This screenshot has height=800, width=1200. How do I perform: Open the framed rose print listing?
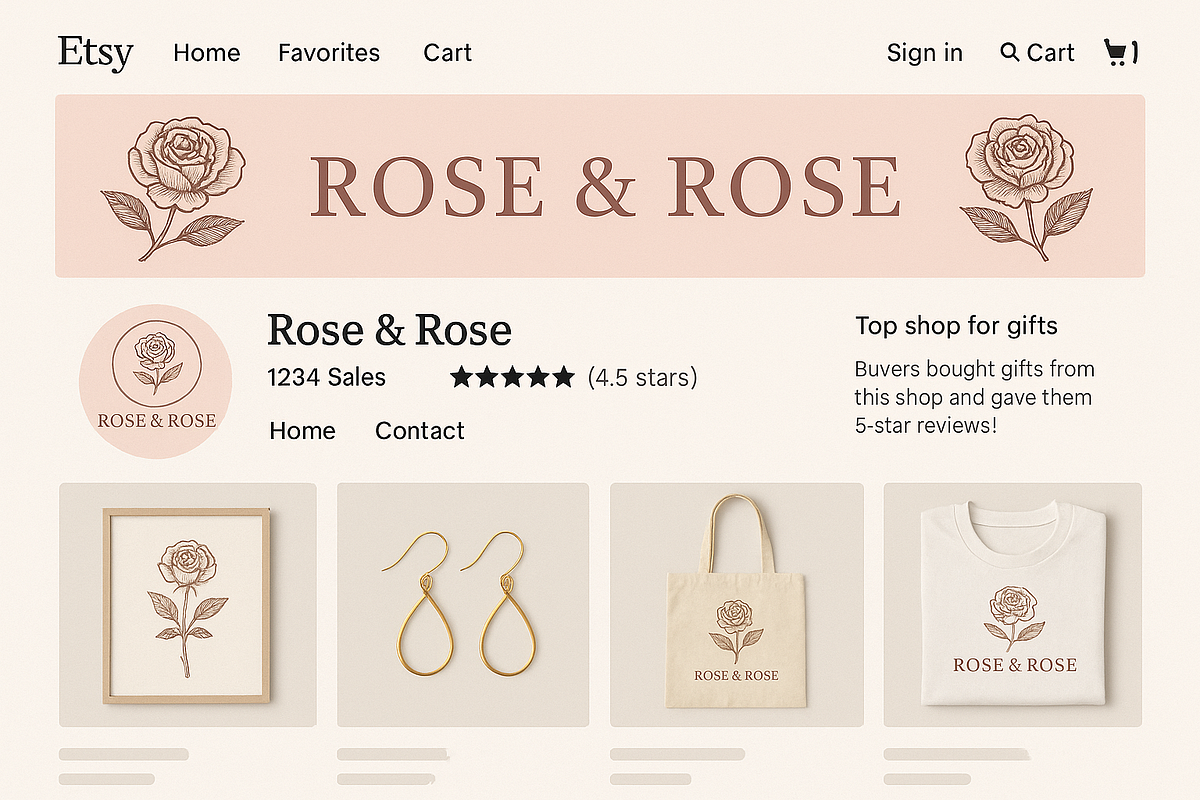point(188,605)
